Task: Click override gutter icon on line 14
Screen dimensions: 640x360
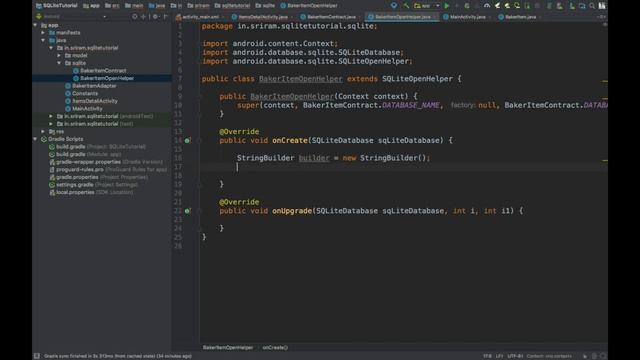Action: click(187, 140)
